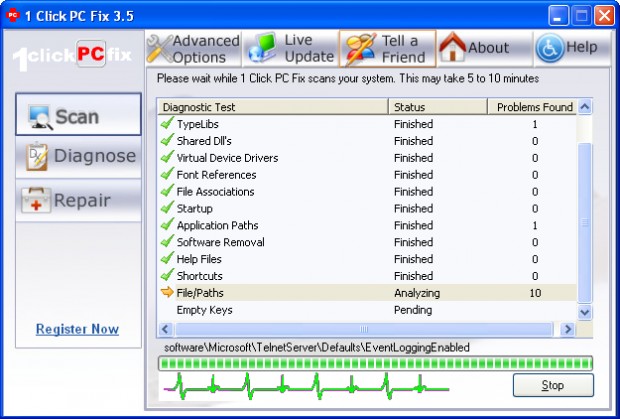This screenshot has height=419, width=620.
Task: Select the Empty Keys row name
Action: [x=204, y=310]
